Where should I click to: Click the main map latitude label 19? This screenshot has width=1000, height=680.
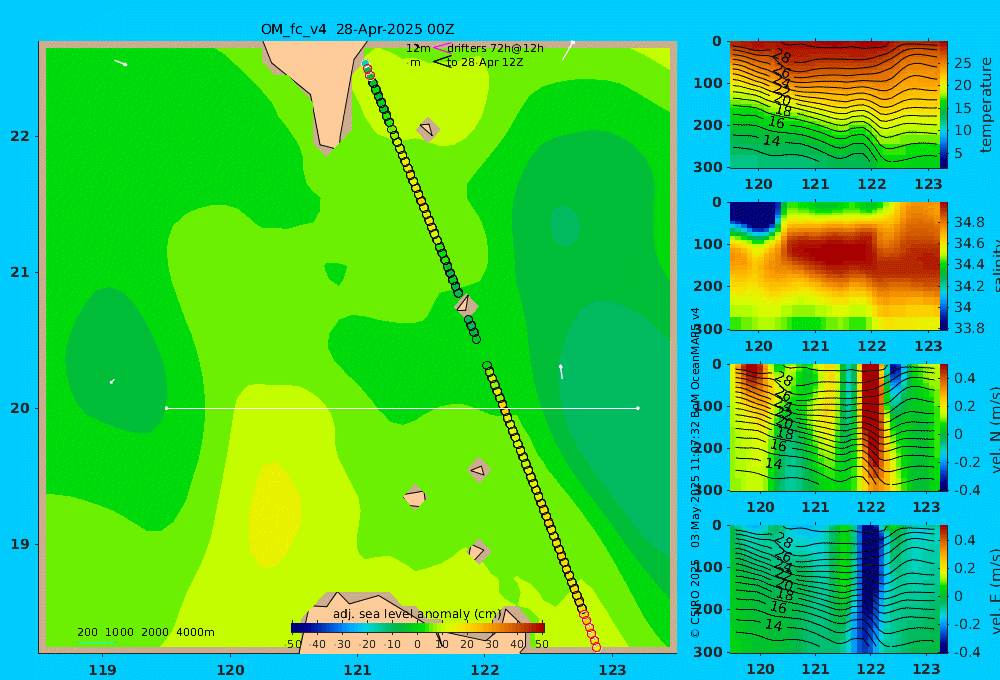pyautogui.click(x=20, y=544)
